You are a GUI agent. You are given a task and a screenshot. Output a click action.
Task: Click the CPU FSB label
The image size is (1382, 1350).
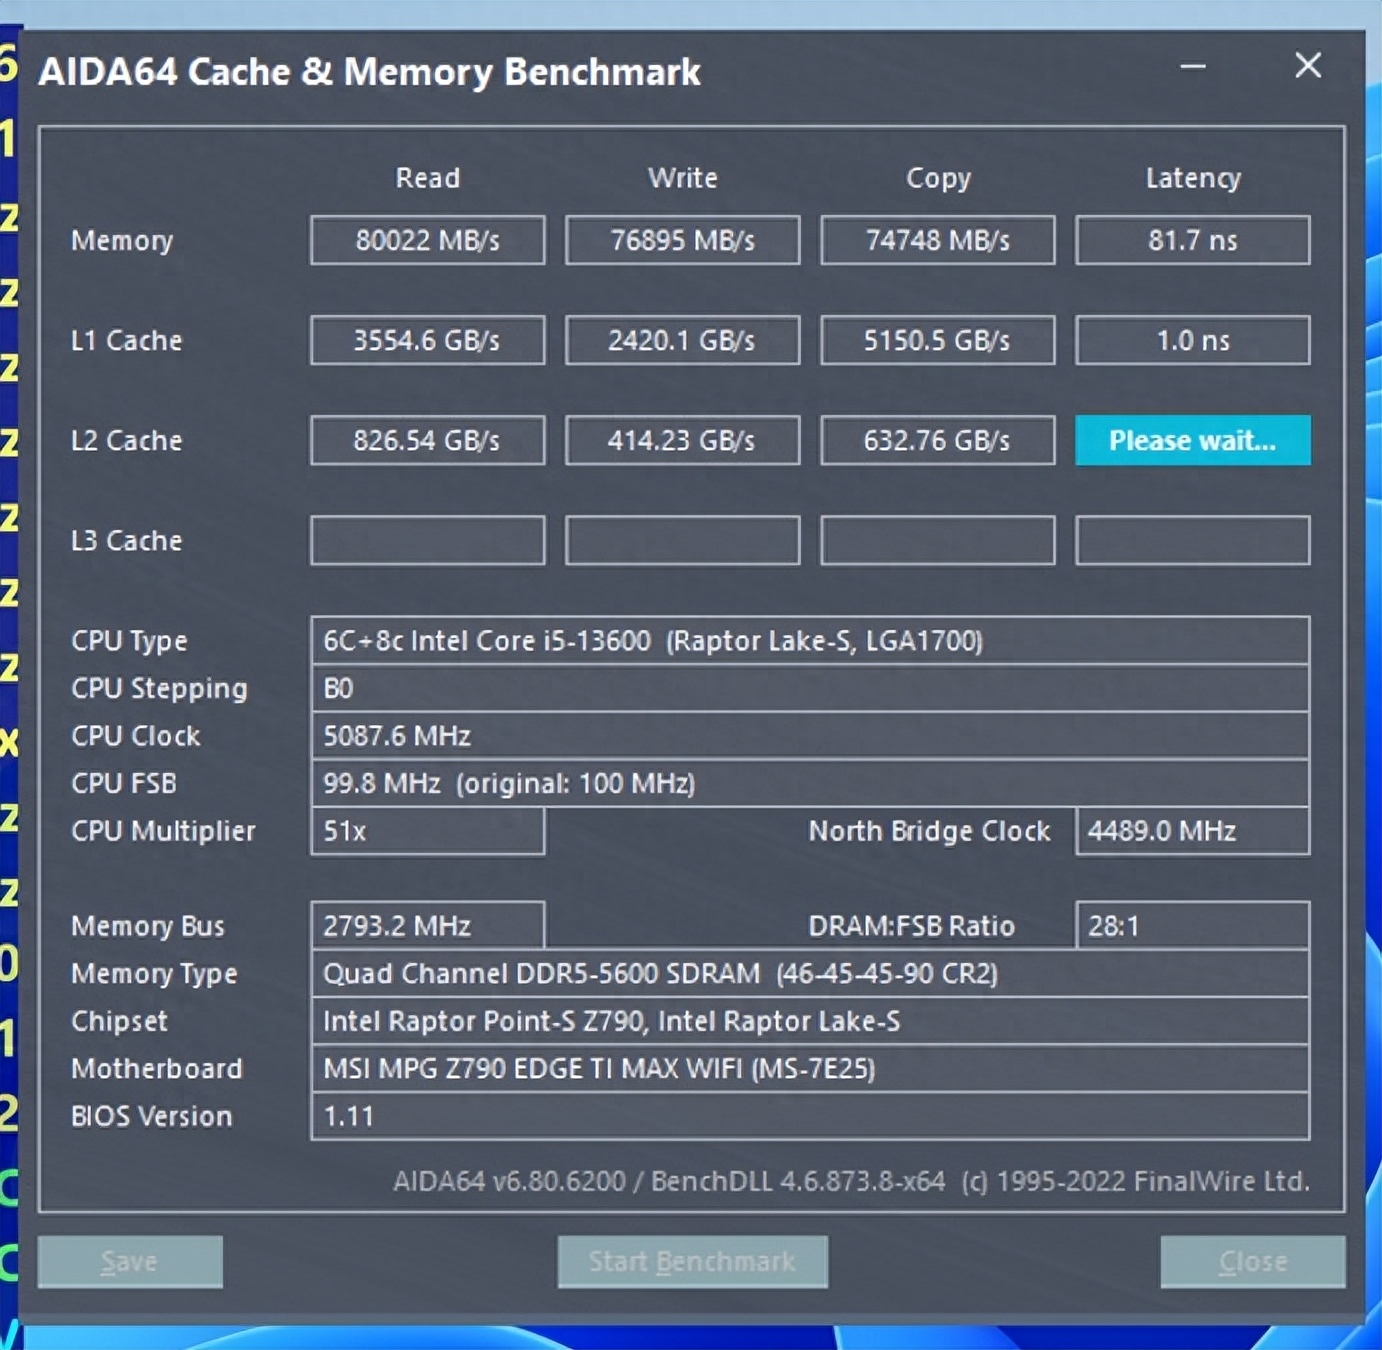pos(123,783)
